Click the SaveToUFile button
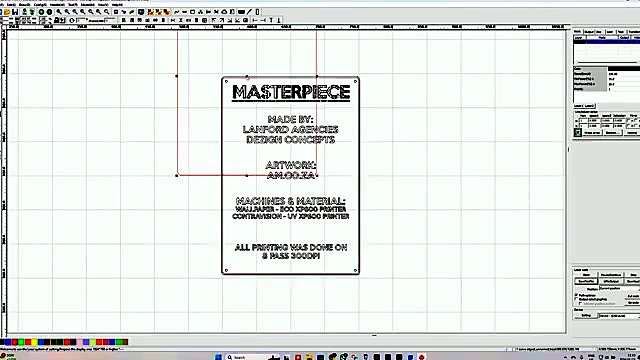Screen dimensions: 640x360 click(587, 281)
